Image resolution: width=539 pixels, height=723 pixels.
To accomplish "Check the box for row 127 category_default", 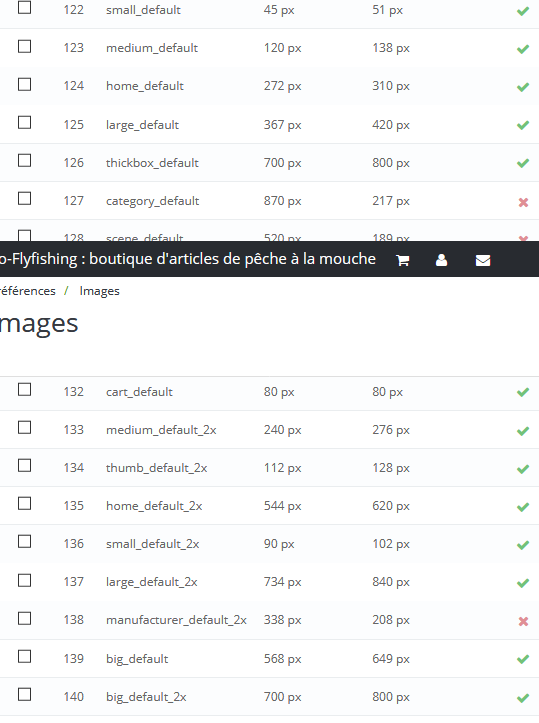I will pyautogui.click(x=24, y=198).
